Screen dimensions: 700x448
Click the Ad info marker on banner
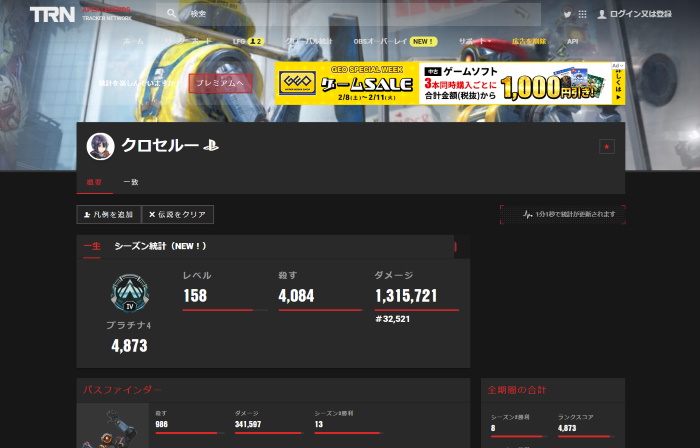(x=618, y=66)
